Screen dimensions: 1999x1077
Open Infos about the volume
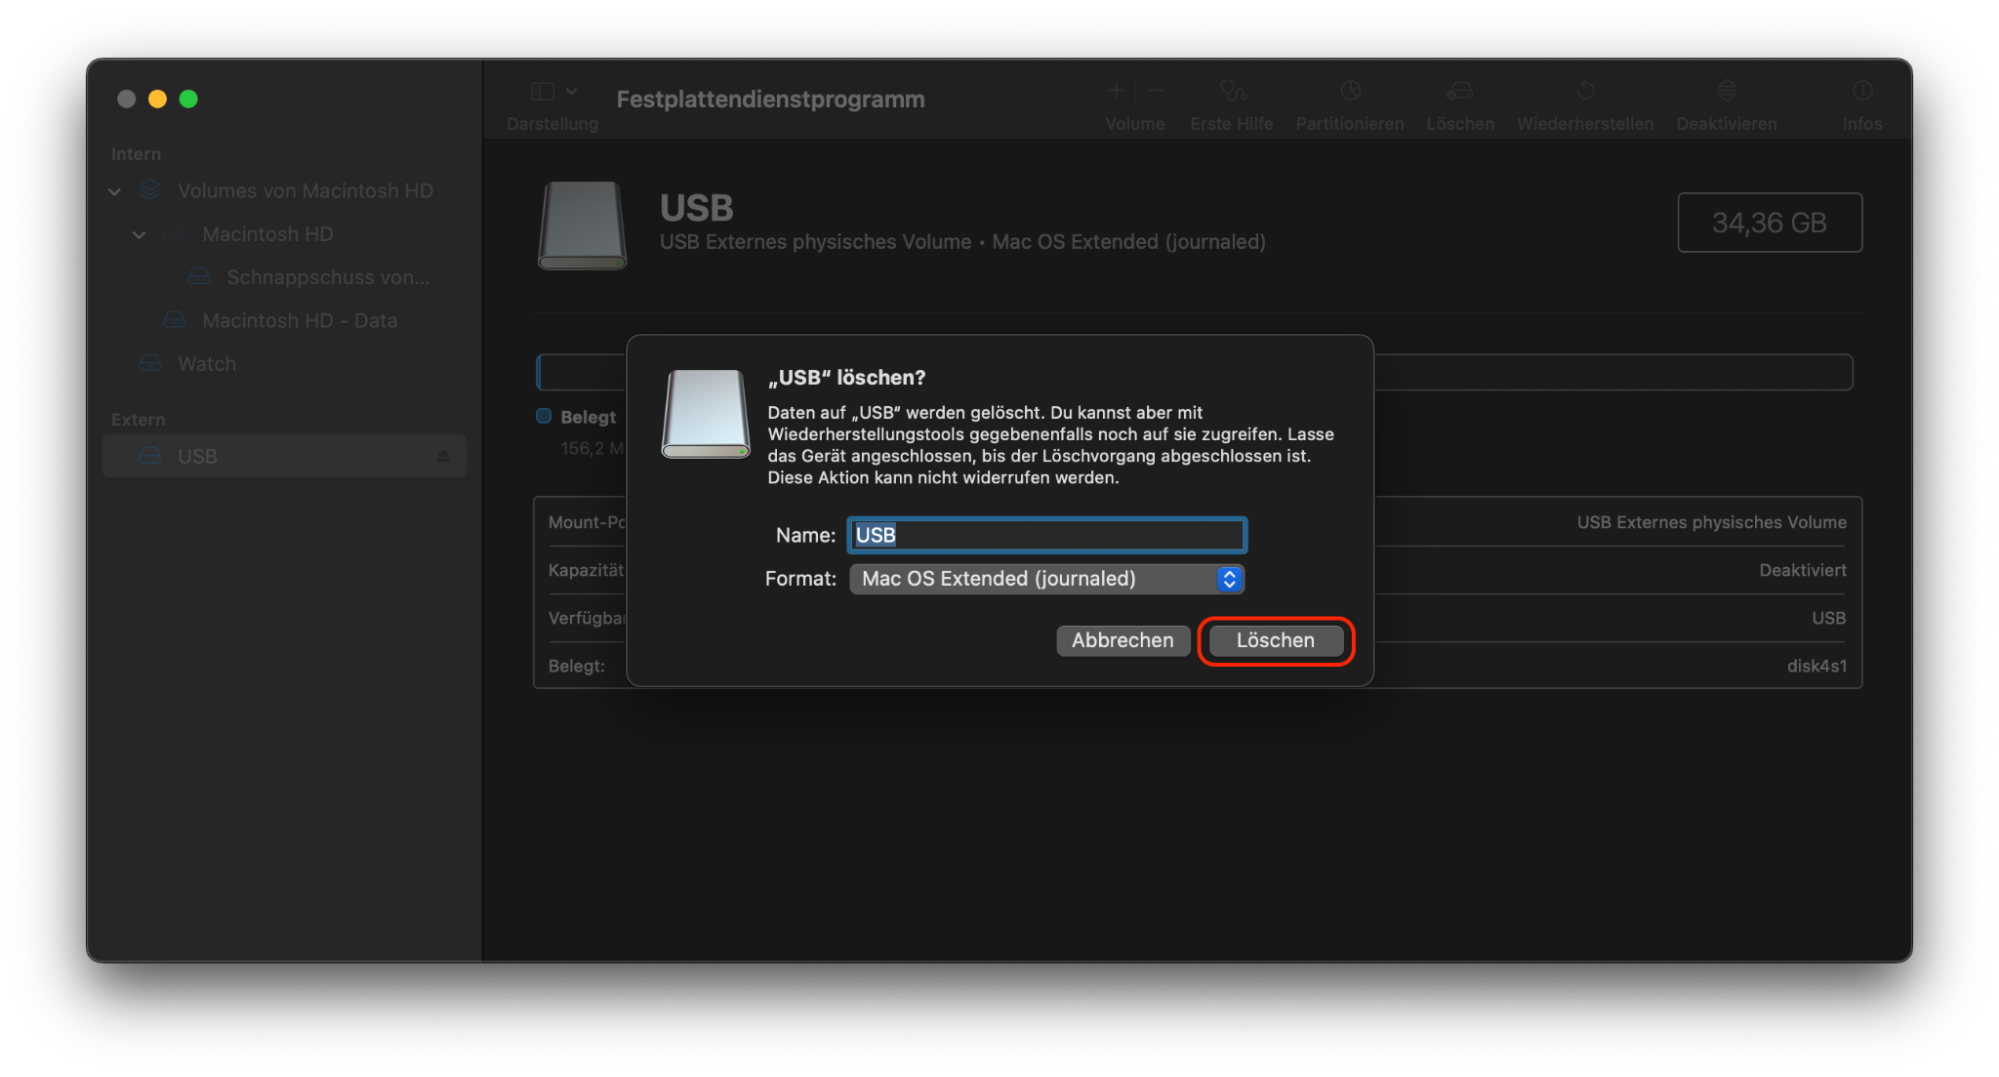pos(1861,100)
